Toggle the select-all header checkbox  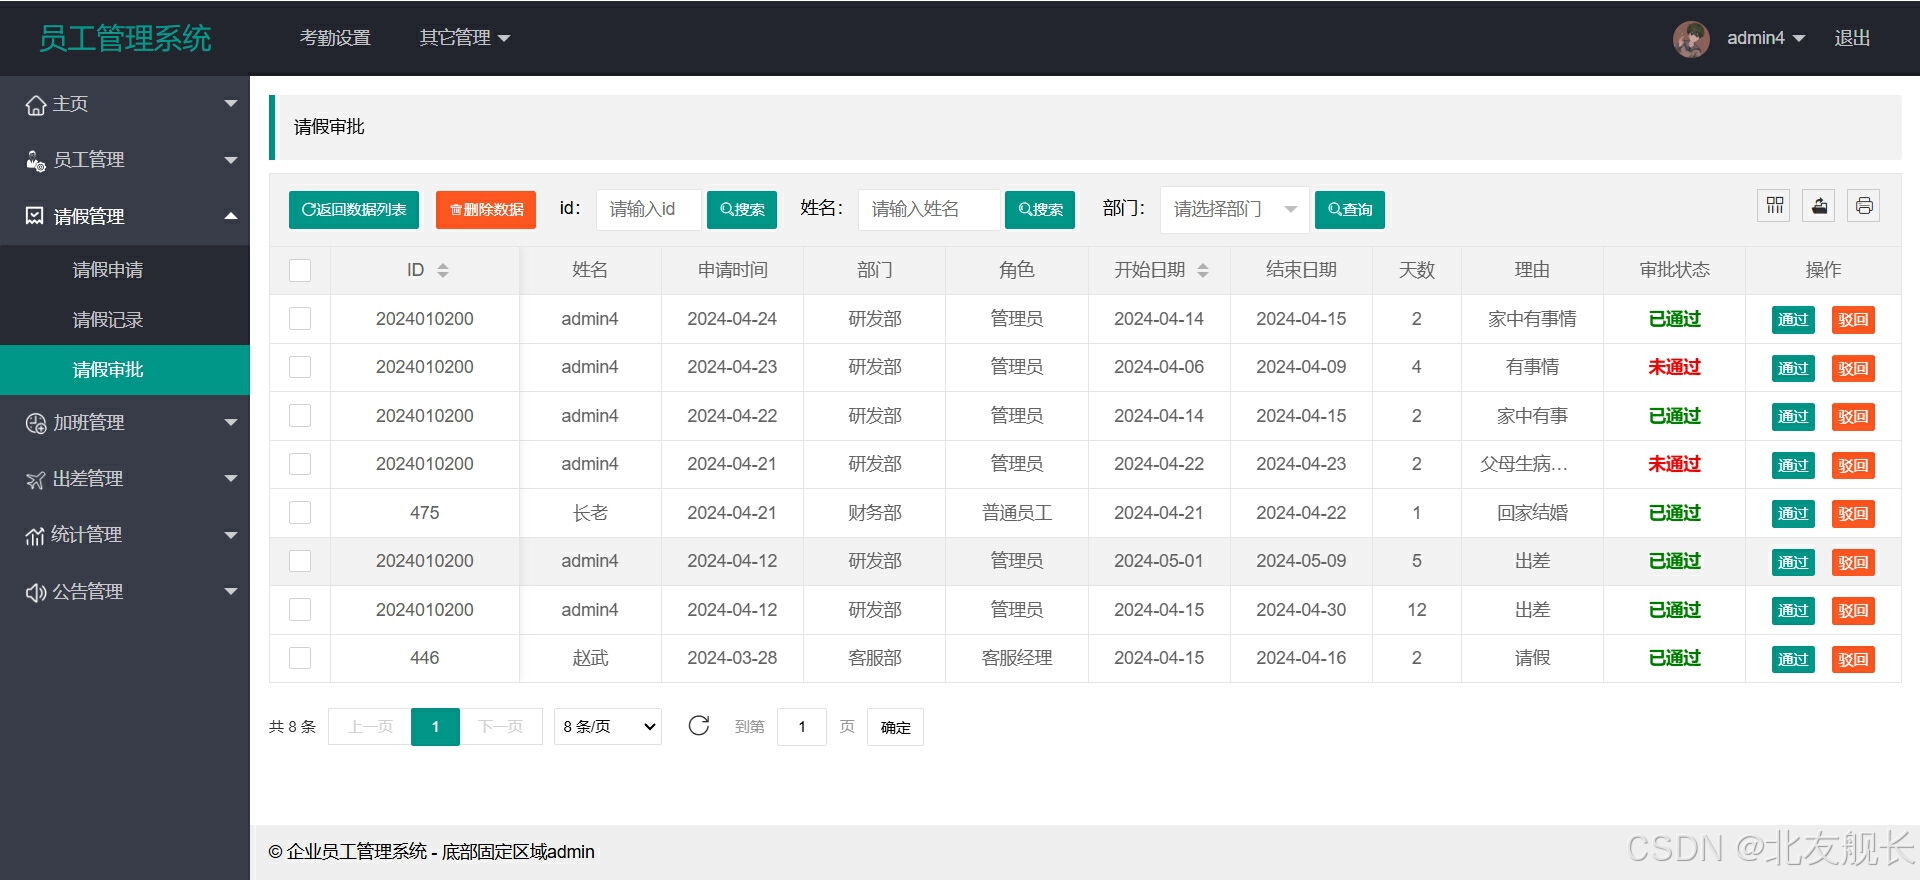coord(300,270)
